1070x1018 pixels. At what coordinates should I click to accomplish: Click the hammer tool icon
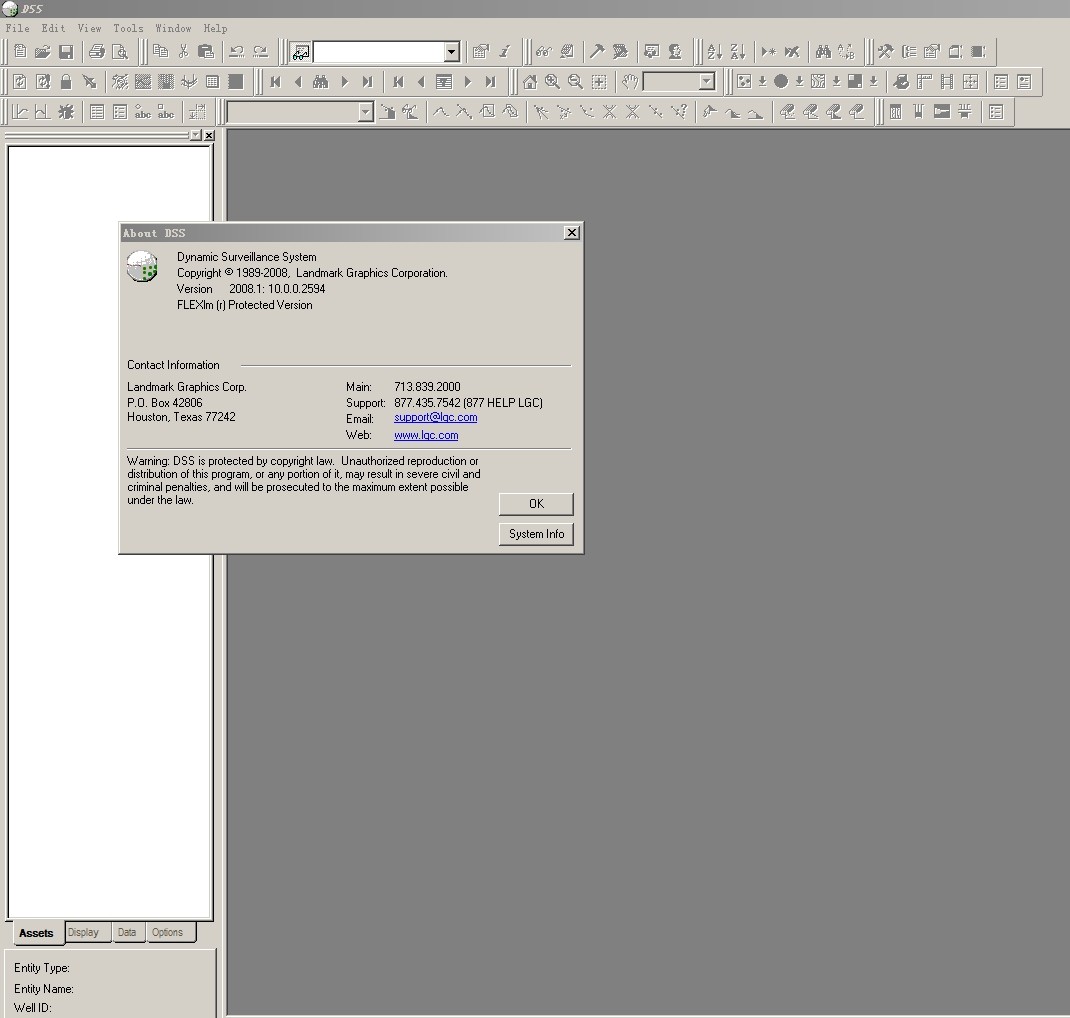(x=597, y=52)
